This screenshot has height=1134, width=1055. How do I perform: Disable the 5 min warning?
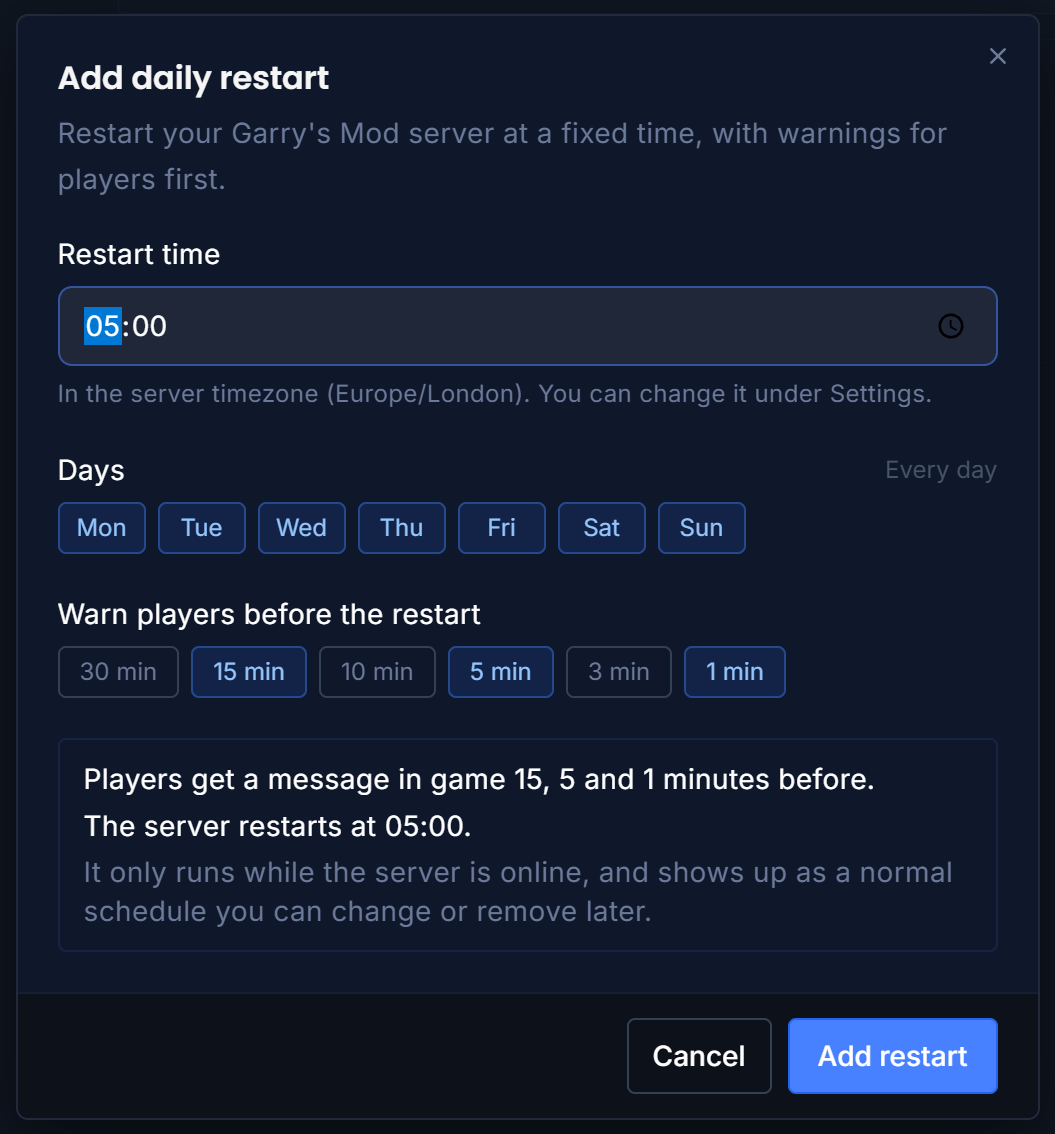(501, 672)
